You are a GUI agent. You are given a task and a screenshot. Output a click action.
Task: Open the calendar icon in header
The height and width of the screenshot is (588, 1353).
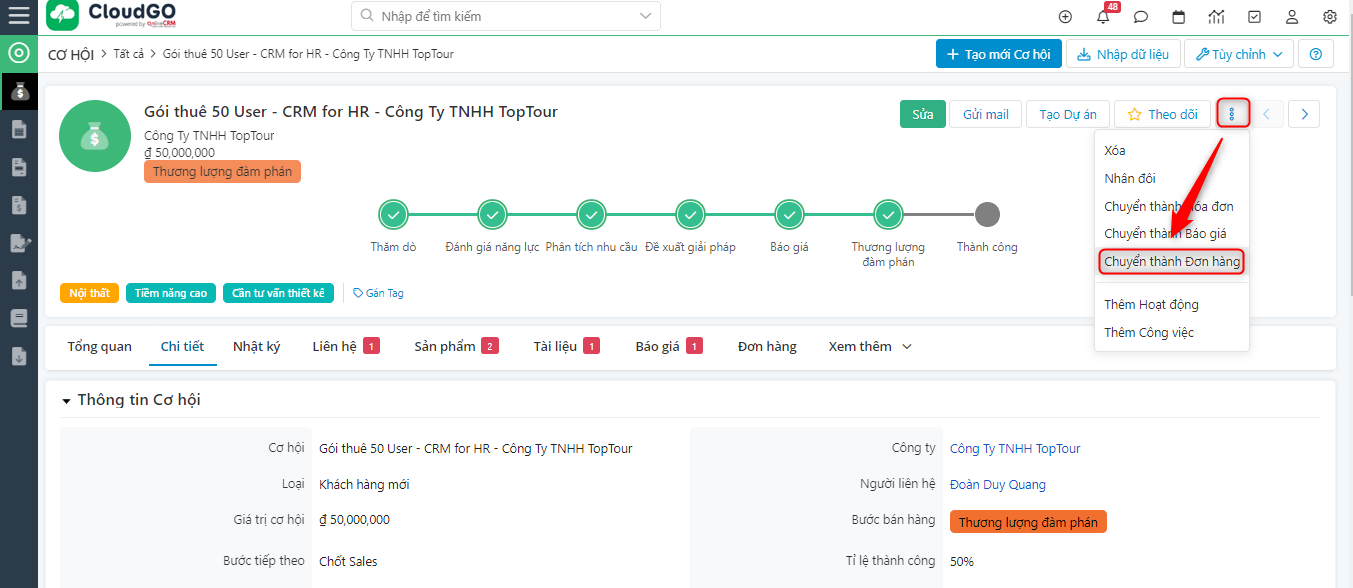[x=1179, y=17]
